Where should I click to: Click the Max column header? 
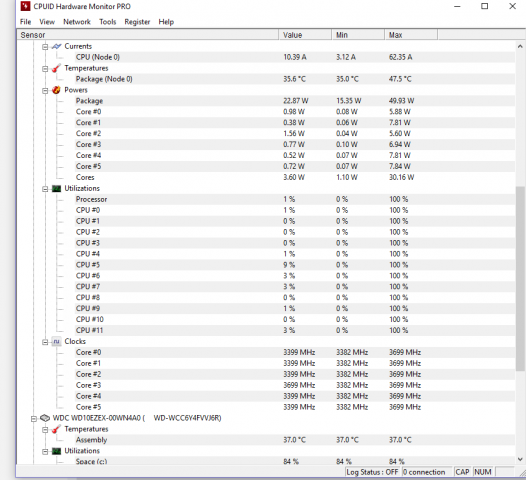(411, 35)
